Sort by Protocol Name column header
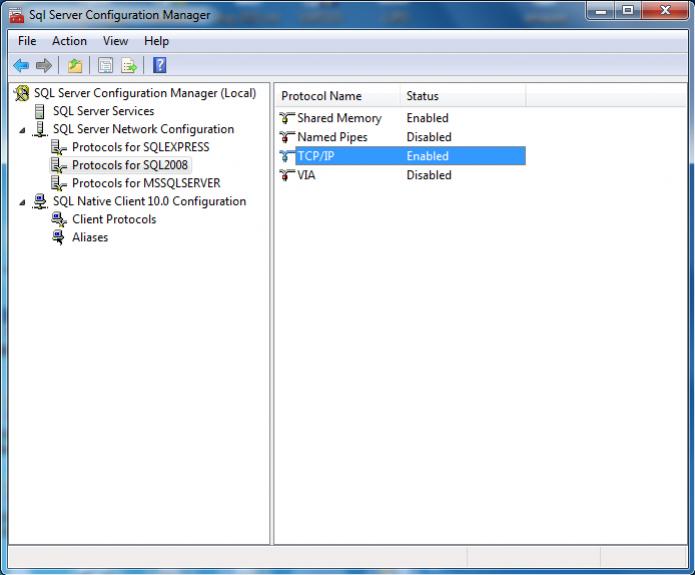695x575 pixels. pyautogui.click(x=338, y=96)
